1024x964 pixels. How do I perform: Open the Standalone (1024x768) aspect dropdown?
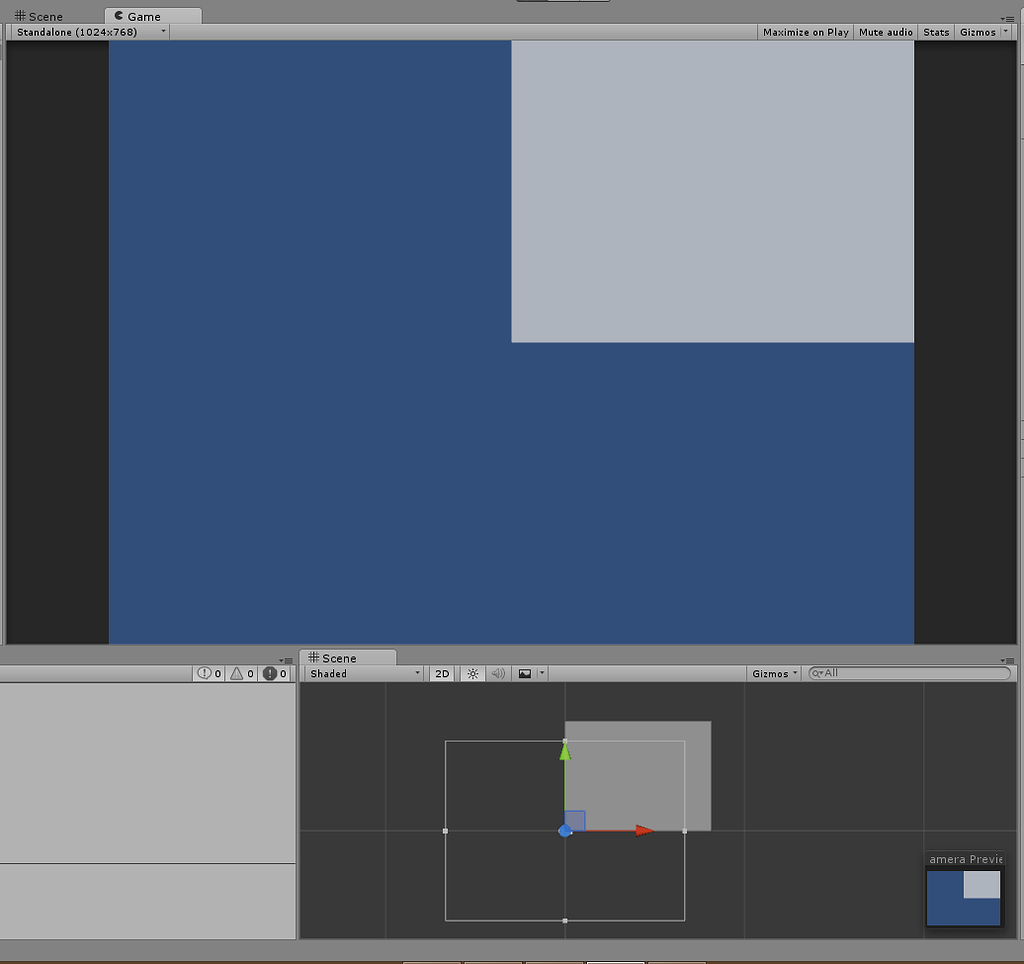87,31
